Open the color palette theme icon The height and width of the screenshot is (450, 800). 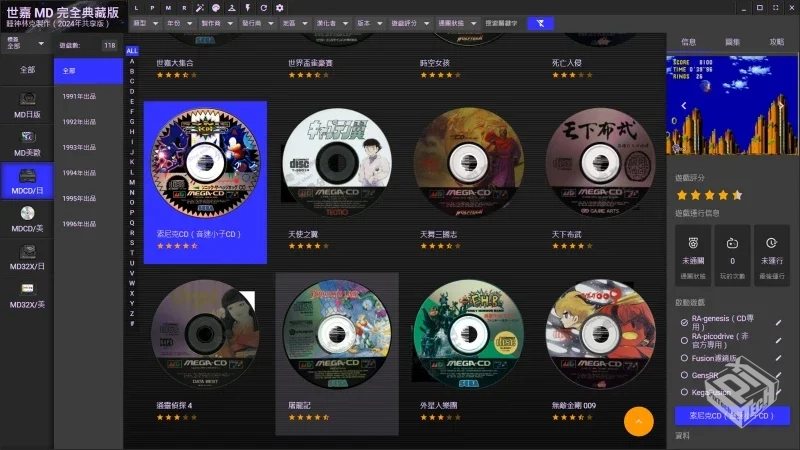(216, 8)
